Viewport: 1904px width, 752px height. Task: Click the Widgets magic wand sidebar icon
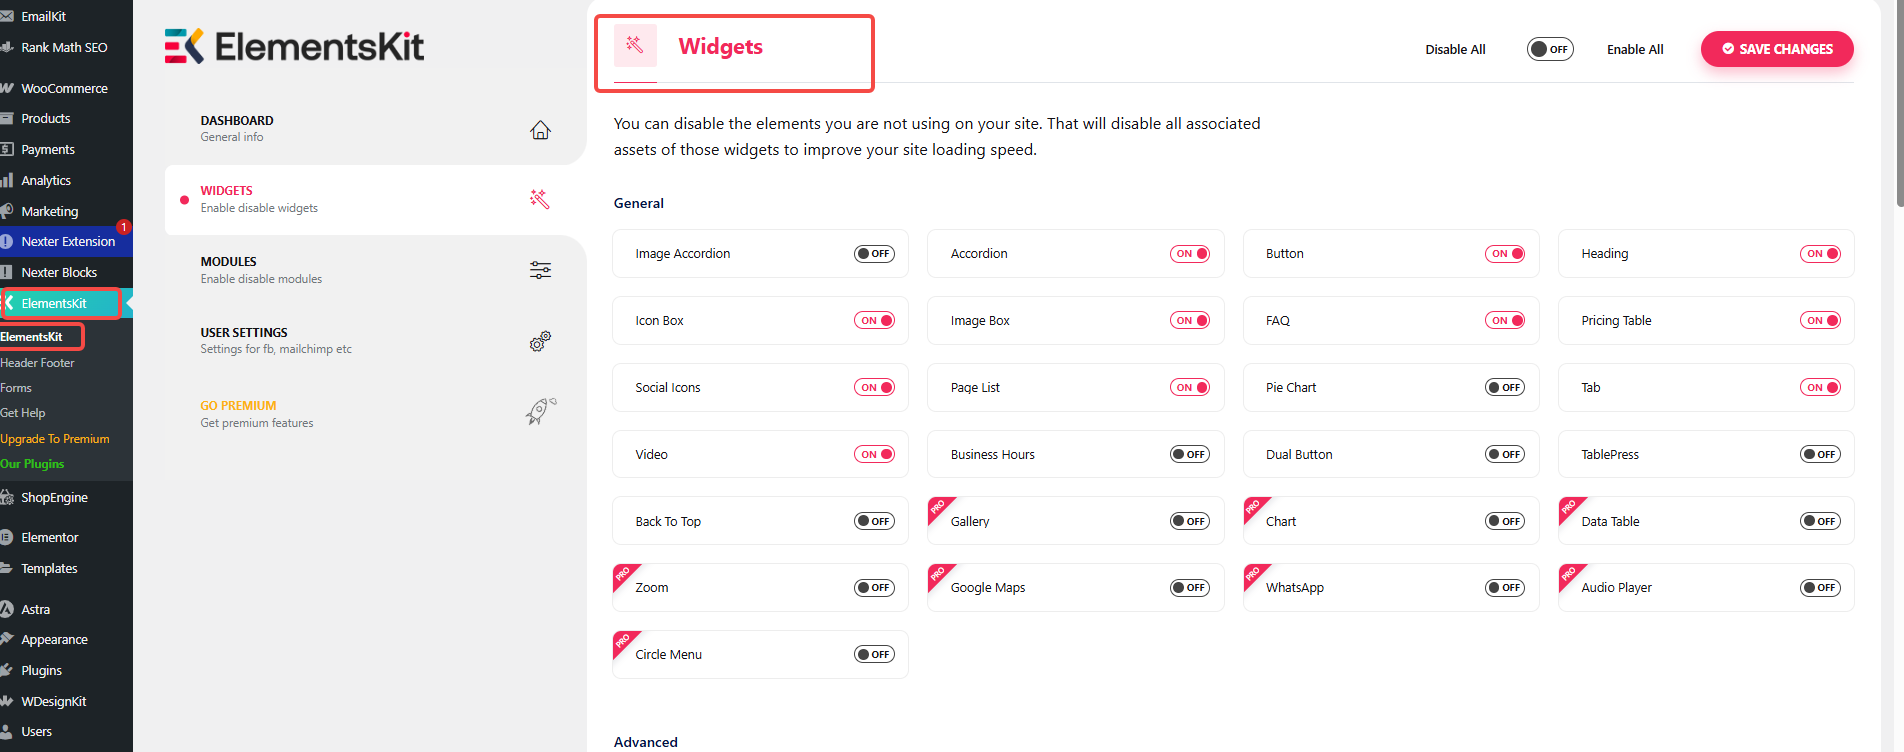tap(540, 199)
